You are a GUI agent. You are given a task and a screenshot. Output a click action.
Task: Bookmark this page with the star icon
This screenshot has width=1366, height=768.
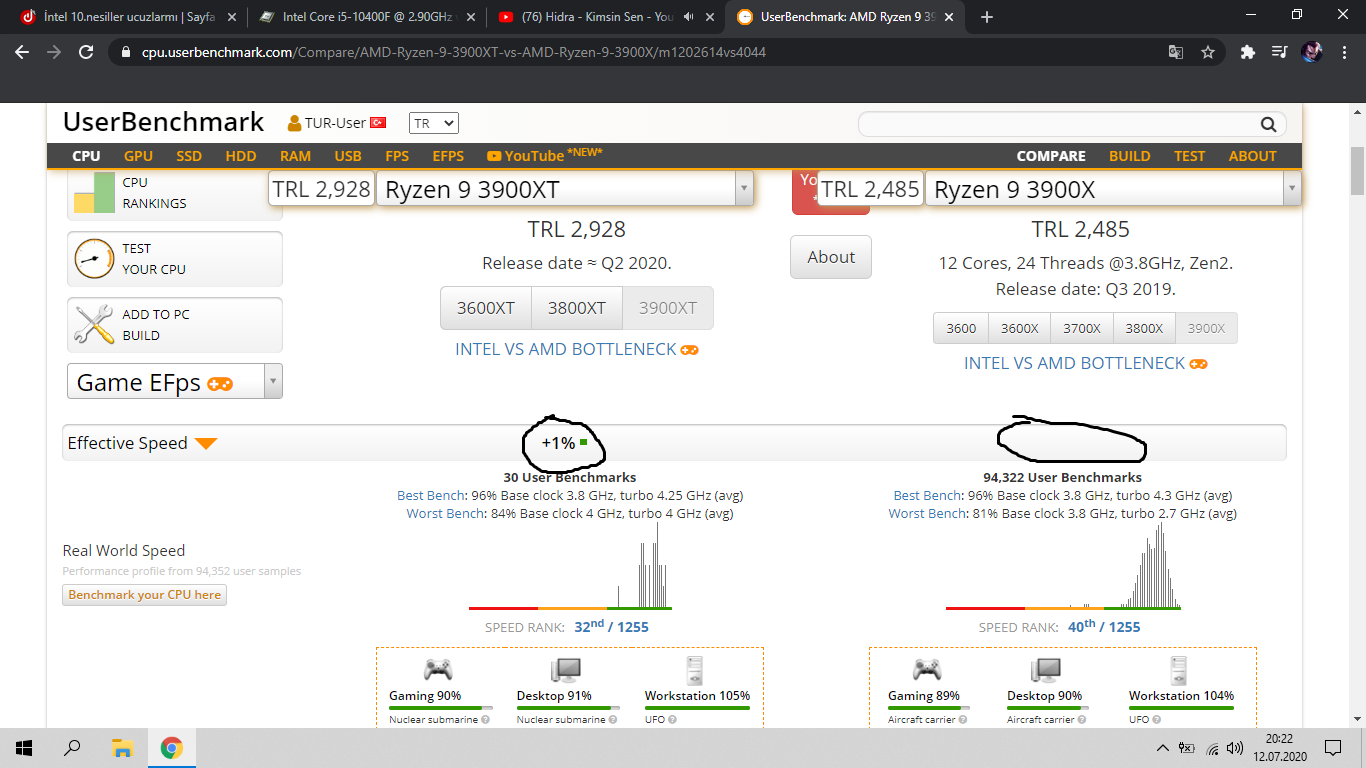tap(1208, 52)
